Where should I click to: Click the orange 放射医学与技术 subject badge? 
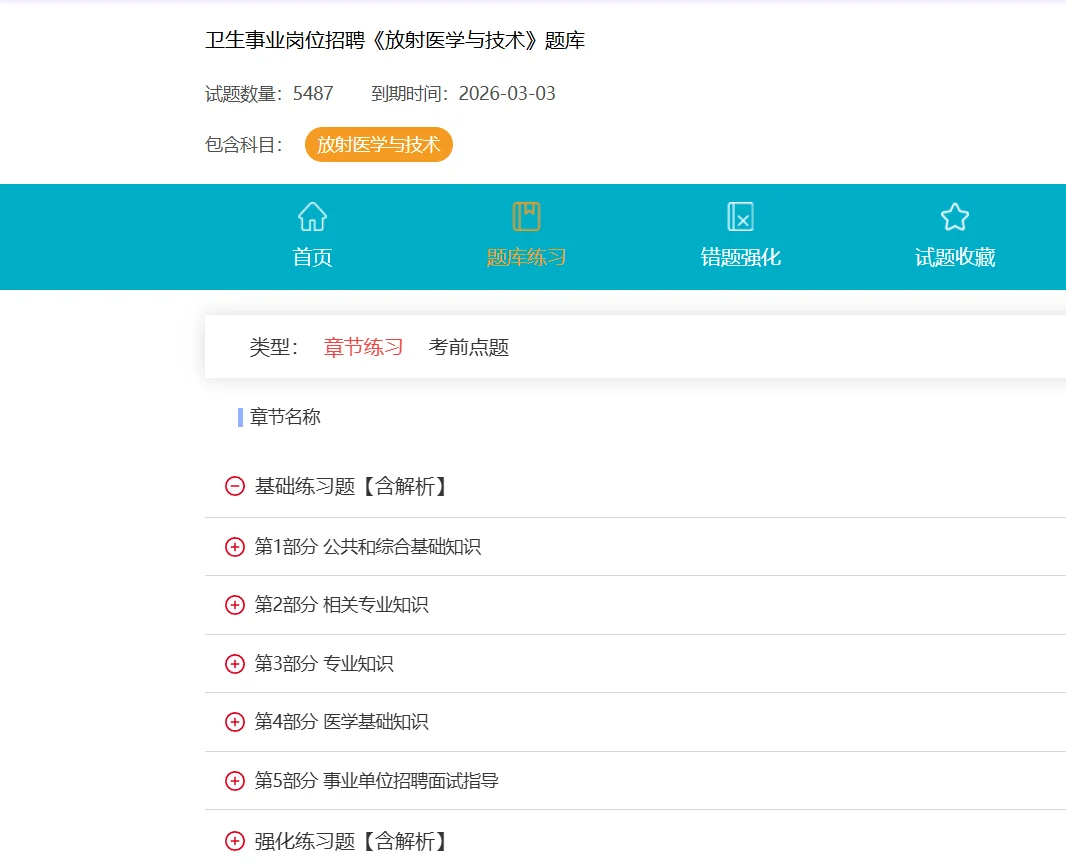tap(378, 144)
